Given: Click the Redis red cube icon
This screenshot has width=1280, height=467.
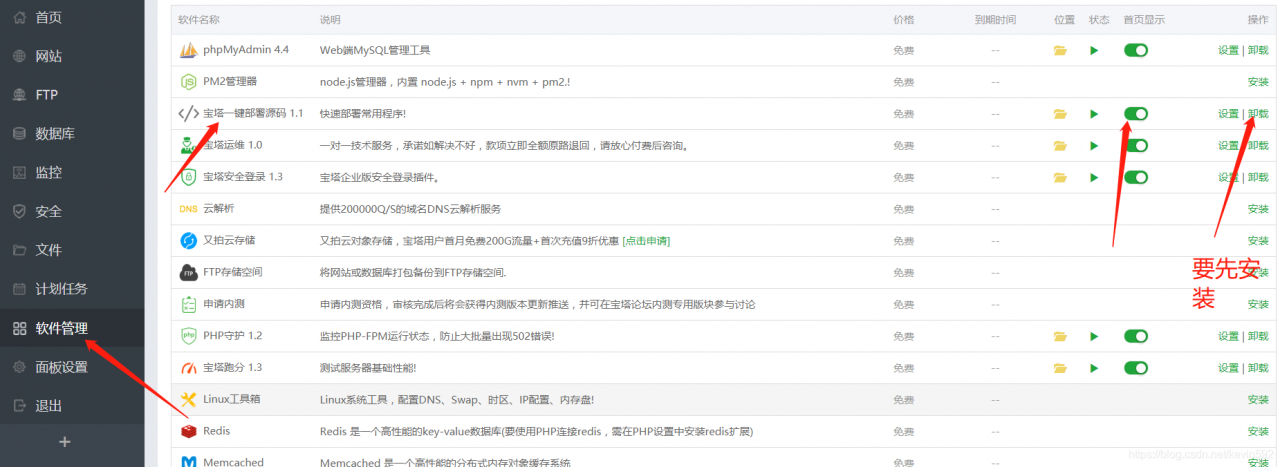Looking at the screenshot, I should pos(188,431).
